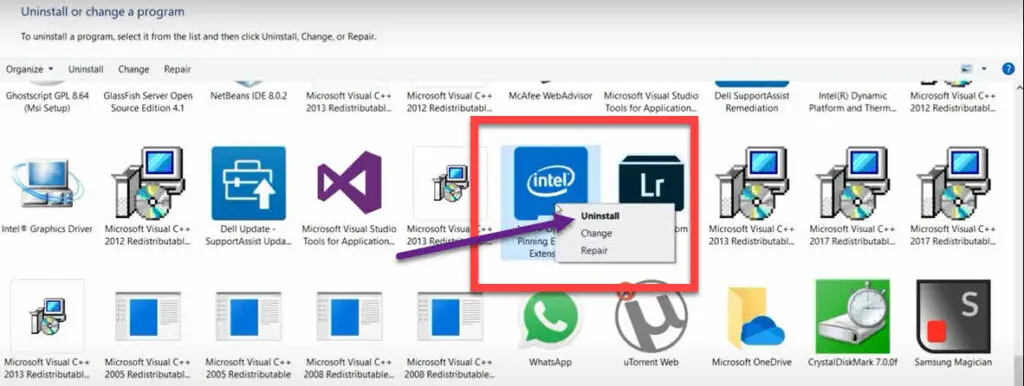The width and height of the screenshot is (1024, 386).
Task: Expand the Organize dropdown menu
Action: 30,69
